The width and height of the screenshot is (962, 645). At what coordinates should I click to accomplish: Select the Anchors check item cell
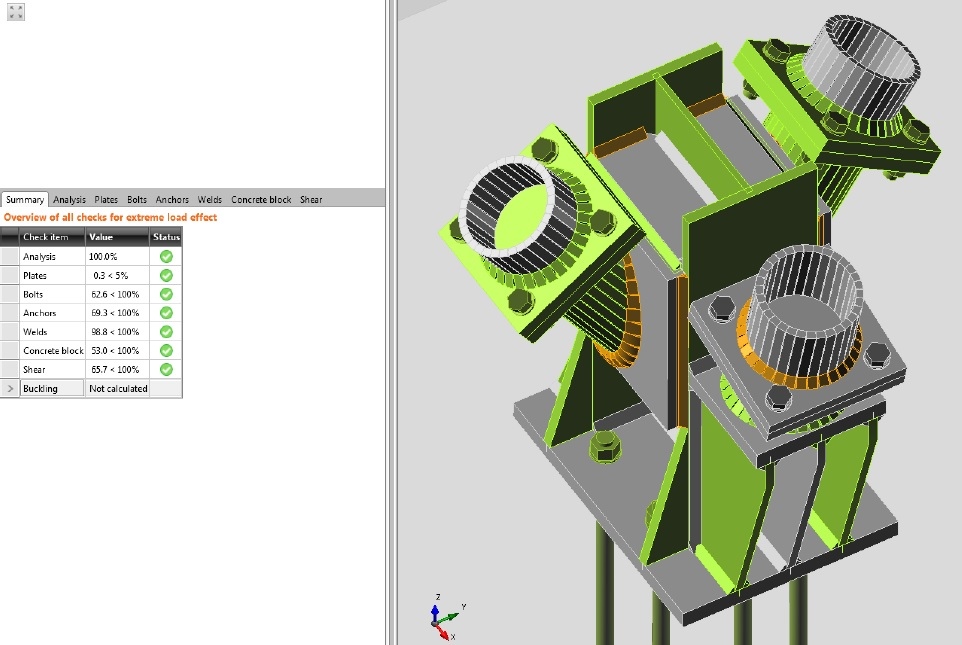click(52, 313)
